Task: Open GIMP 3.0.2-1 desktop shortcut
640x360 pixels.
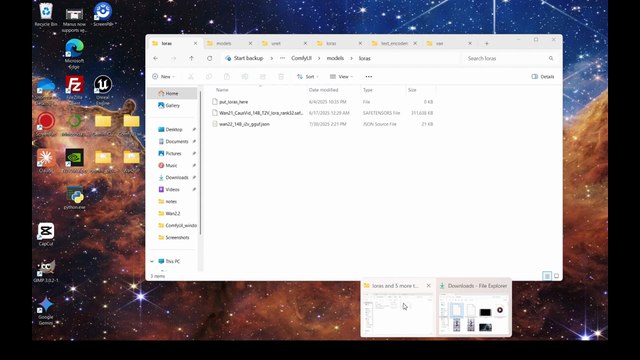Action: pyautogui.click(x=46, y=271)
